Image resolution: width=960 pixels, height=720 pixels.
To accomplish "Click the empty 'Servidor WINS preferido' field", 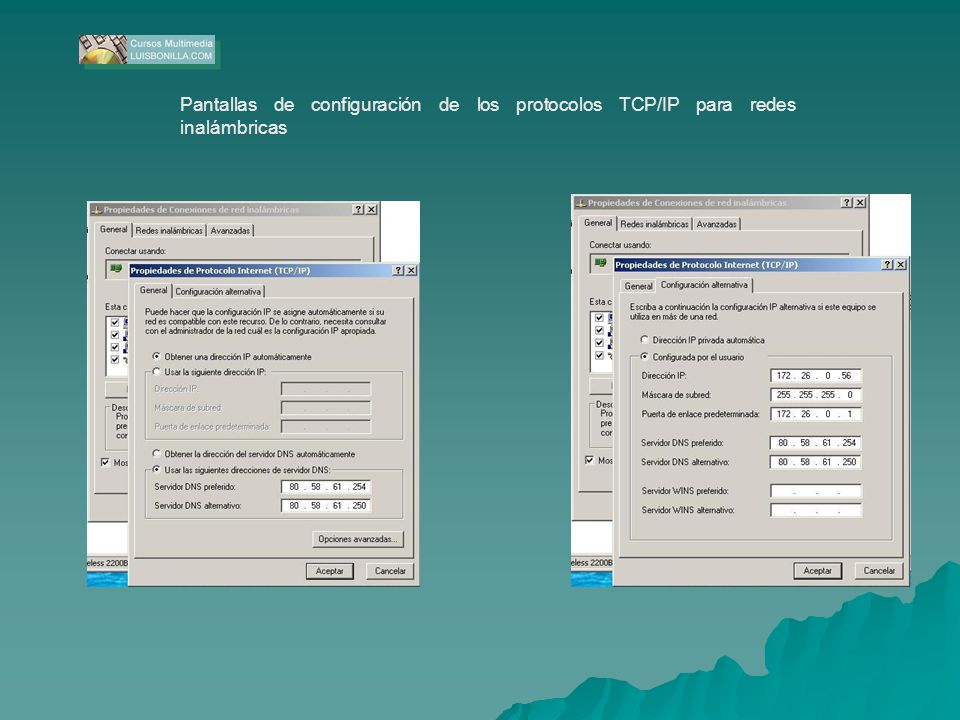I will pyautogui.click(x=816, y=490).
